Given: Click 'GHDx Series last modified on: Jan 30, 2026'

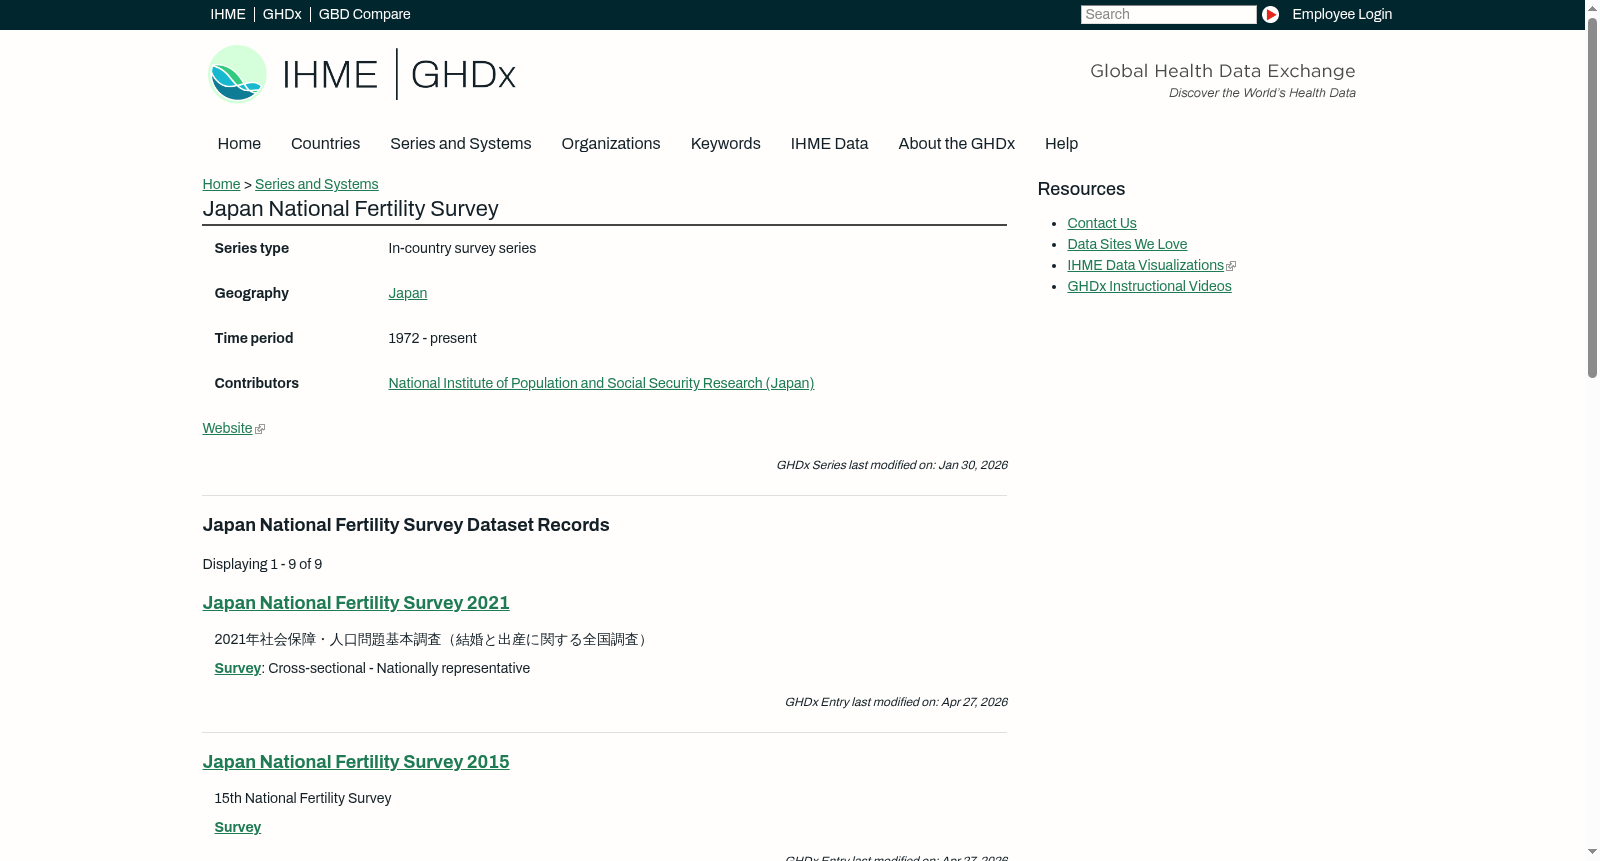Looking at the screenshot, I should 892,465.
